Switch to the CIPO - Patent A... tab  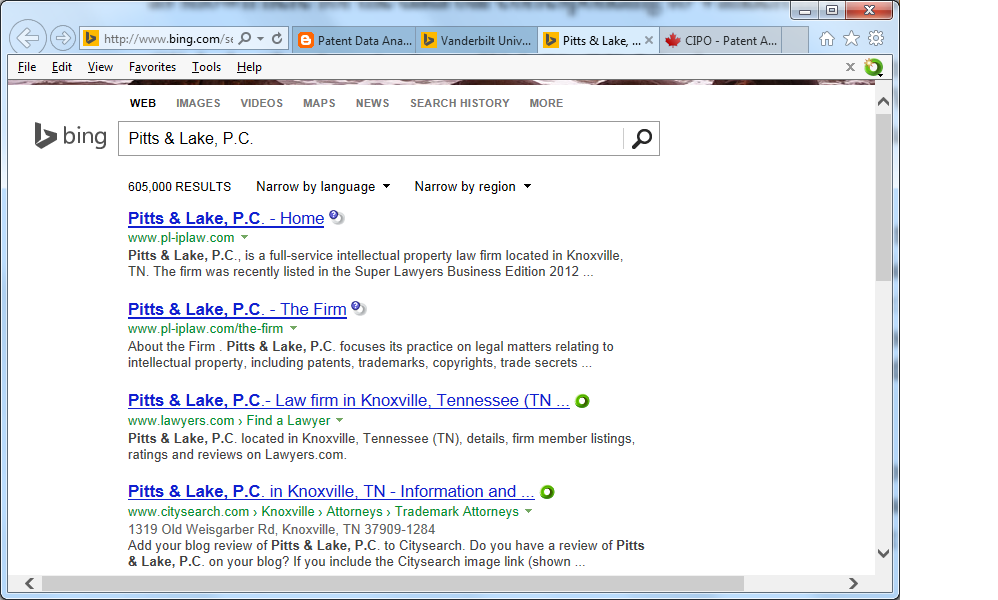[x=720, y=40]
